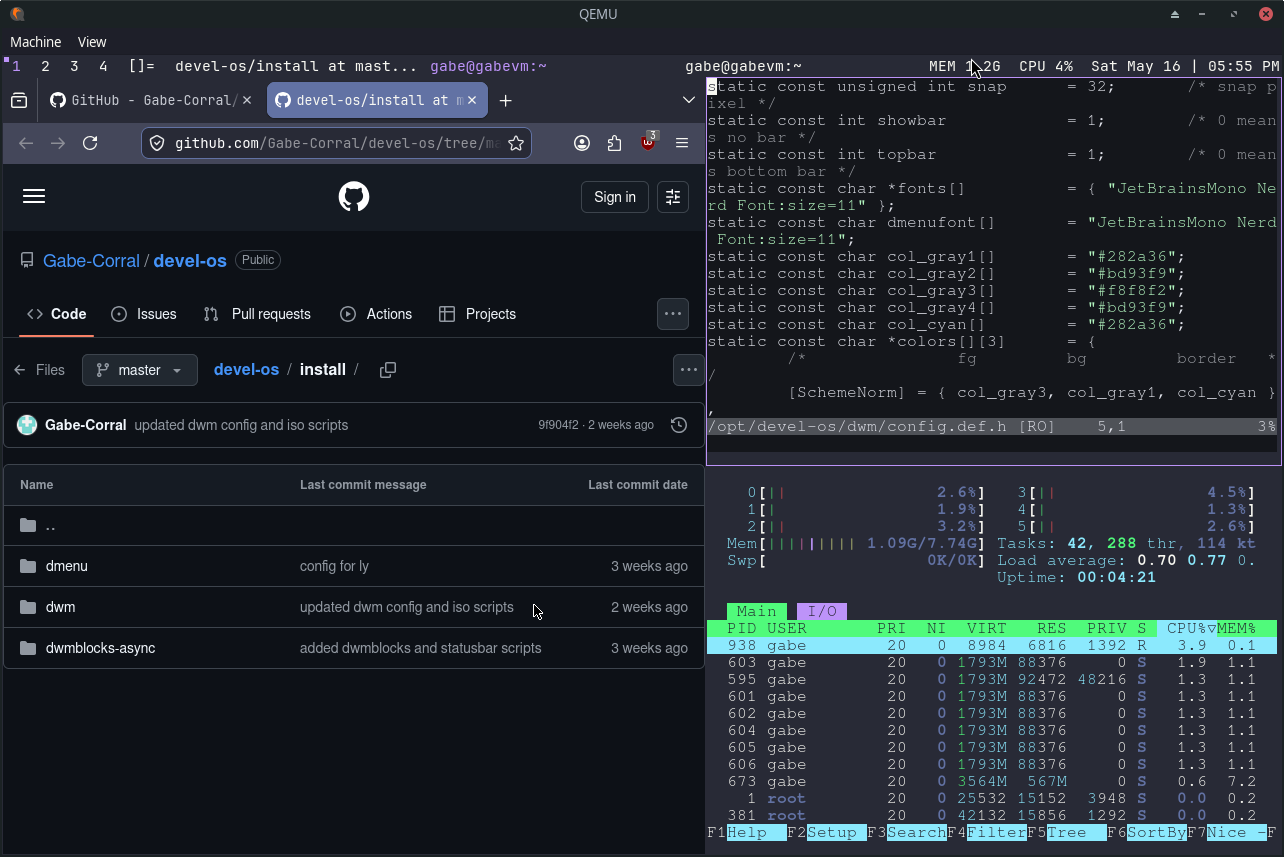Click Gabe-Corral's avatar in the commit row
This screenshot has height=857, width=1284.
(x=27, y=425)
